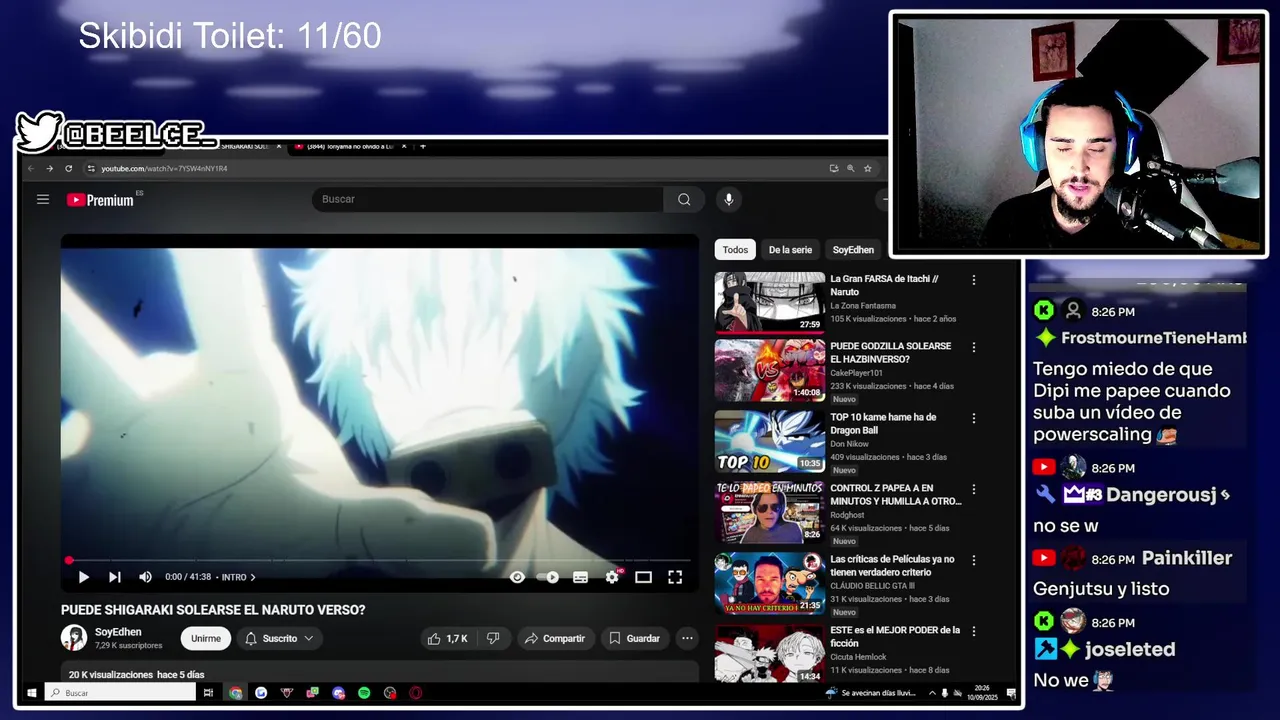Open Las críticas de Películas video title

pos(892,566)
